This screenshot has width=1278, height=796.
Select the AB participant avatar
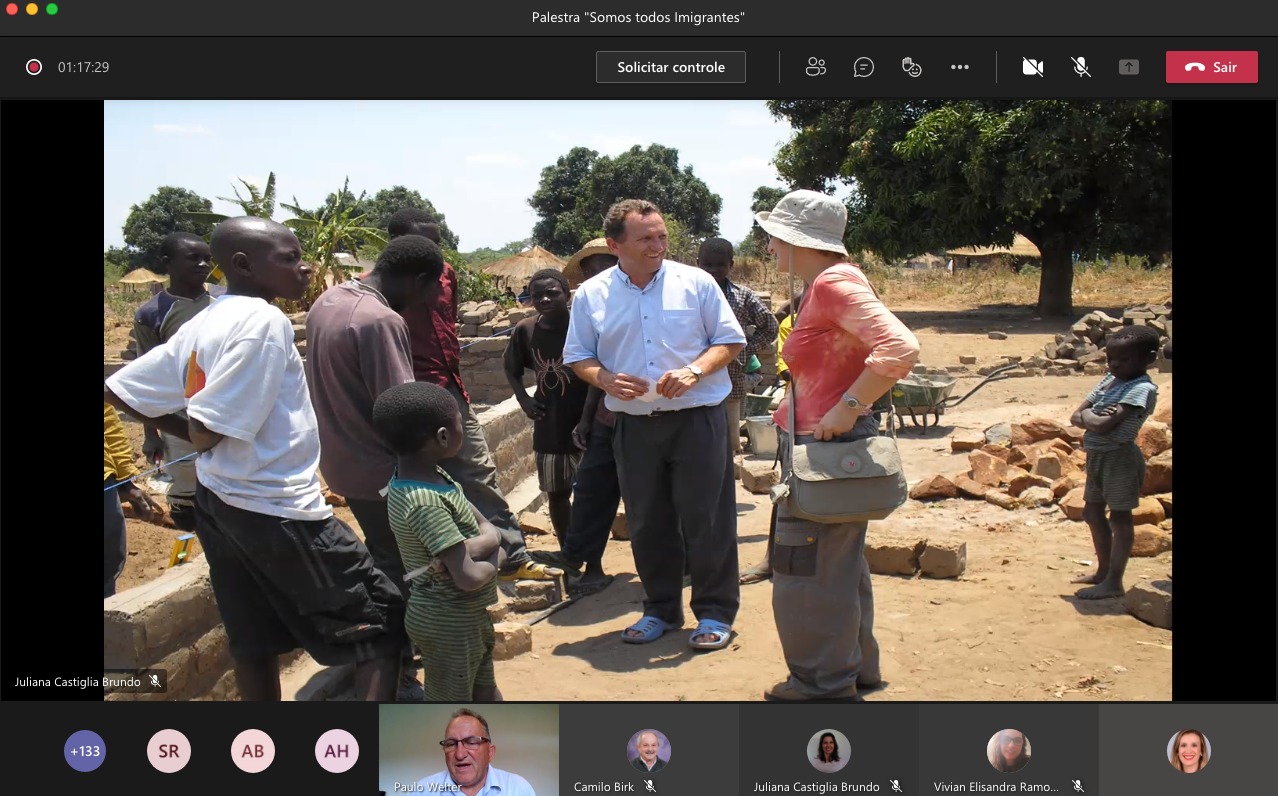[253, 751]
